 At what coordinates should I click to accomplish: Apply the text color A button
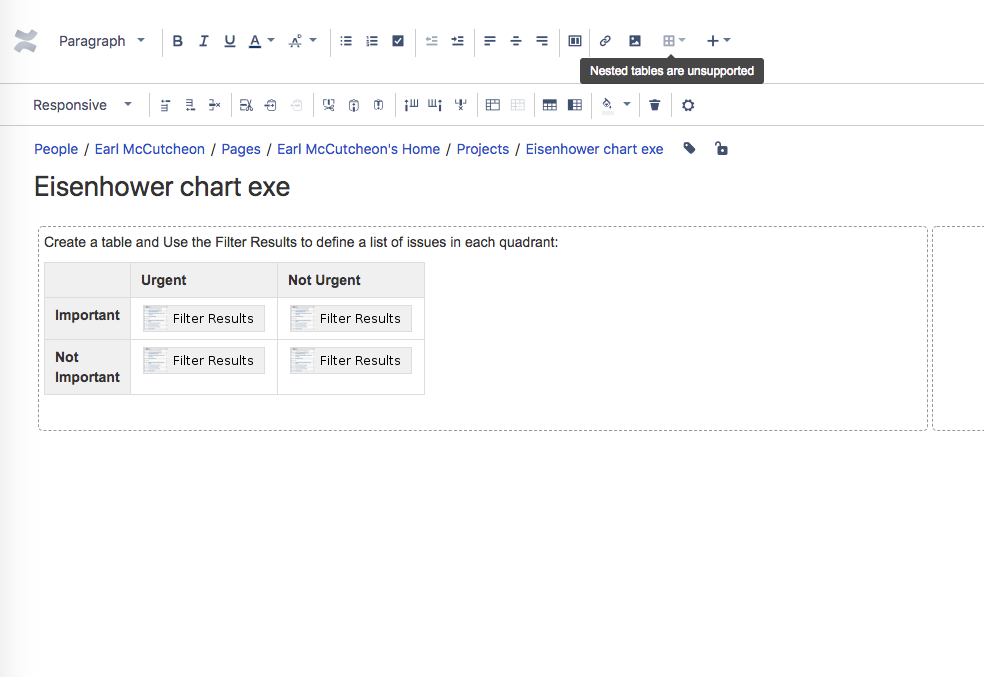[255, 41]
